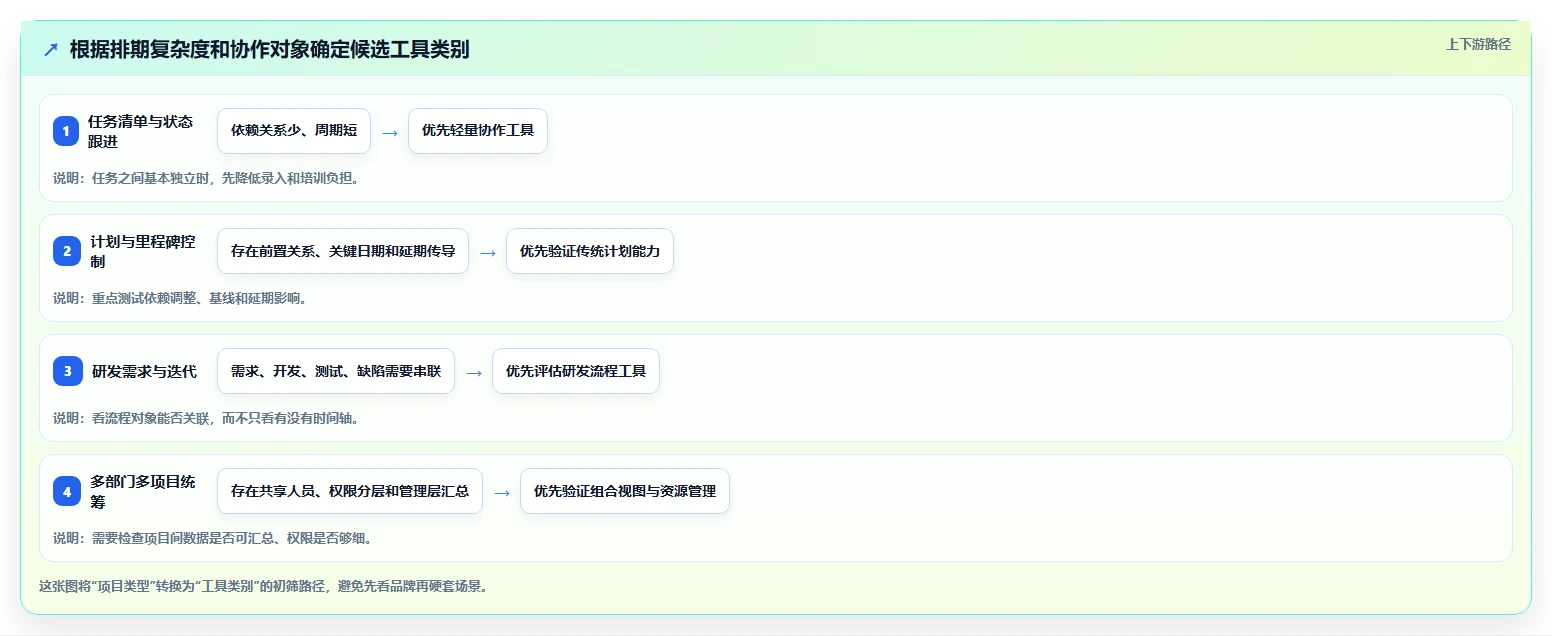Image resolution: width=1552 pixels, height=636 pixels.
Task: Click arrow before '优先评估研发流程工具'
Action: pyautogui.click(x=474, y=372)
